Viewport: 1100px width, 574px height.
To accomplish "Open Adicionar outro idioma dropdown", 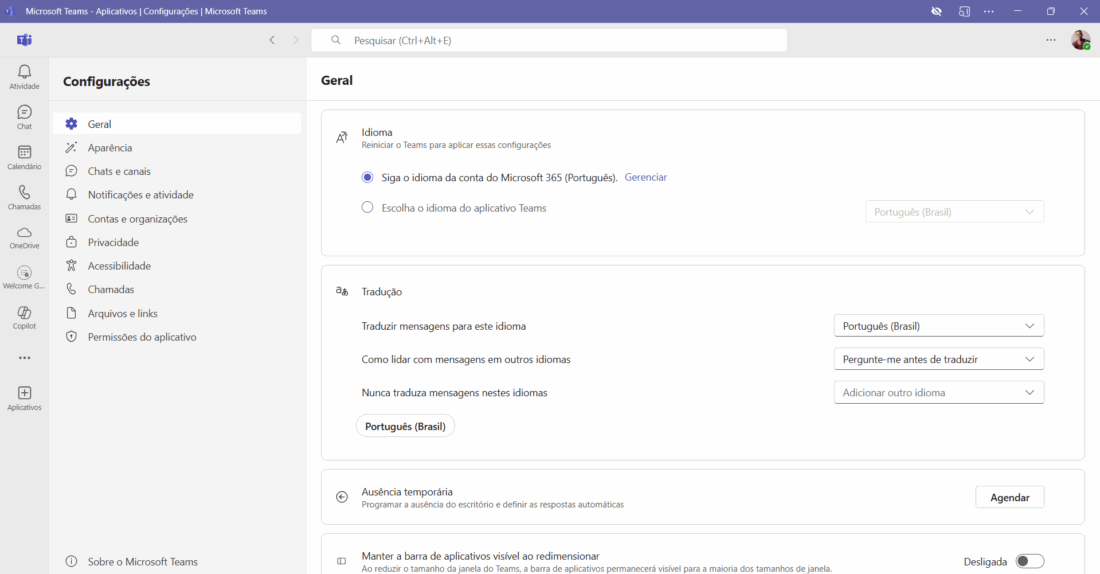I will tap(939, 392).
